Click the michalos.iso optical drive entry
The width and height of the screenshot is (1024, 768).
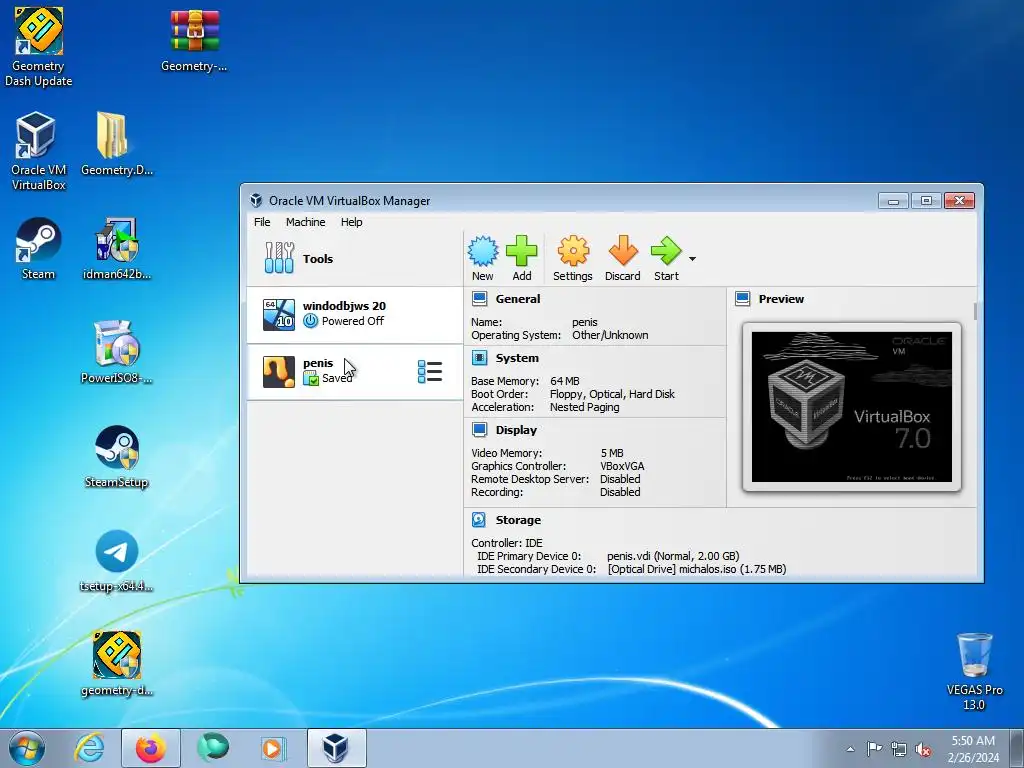[697, 569]
